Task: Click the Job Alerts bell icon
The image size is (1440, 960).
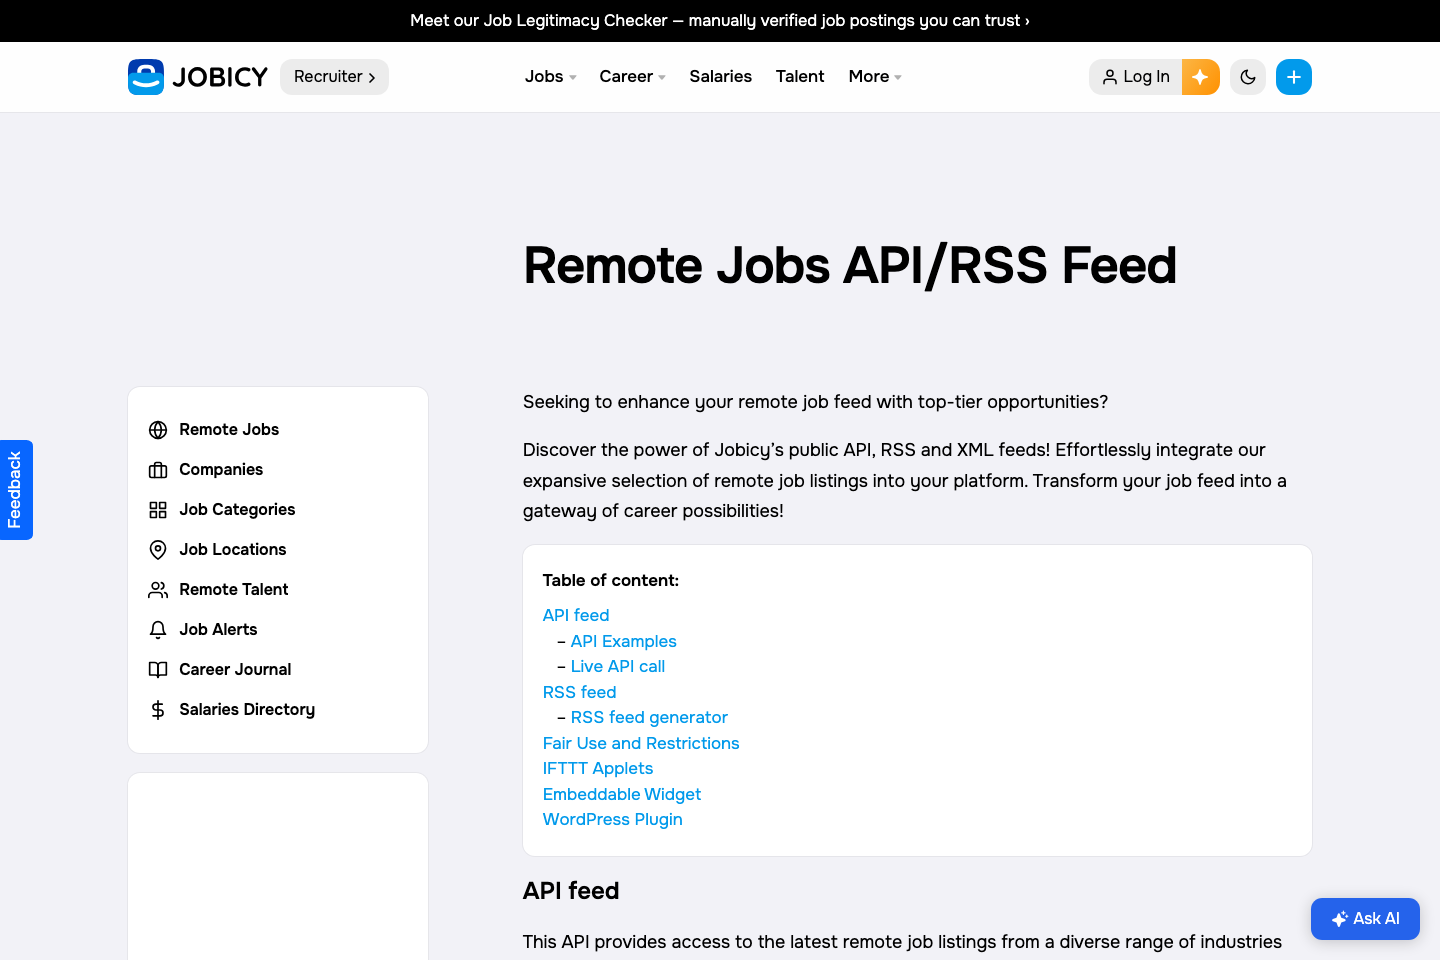Action: coord(158,629)
